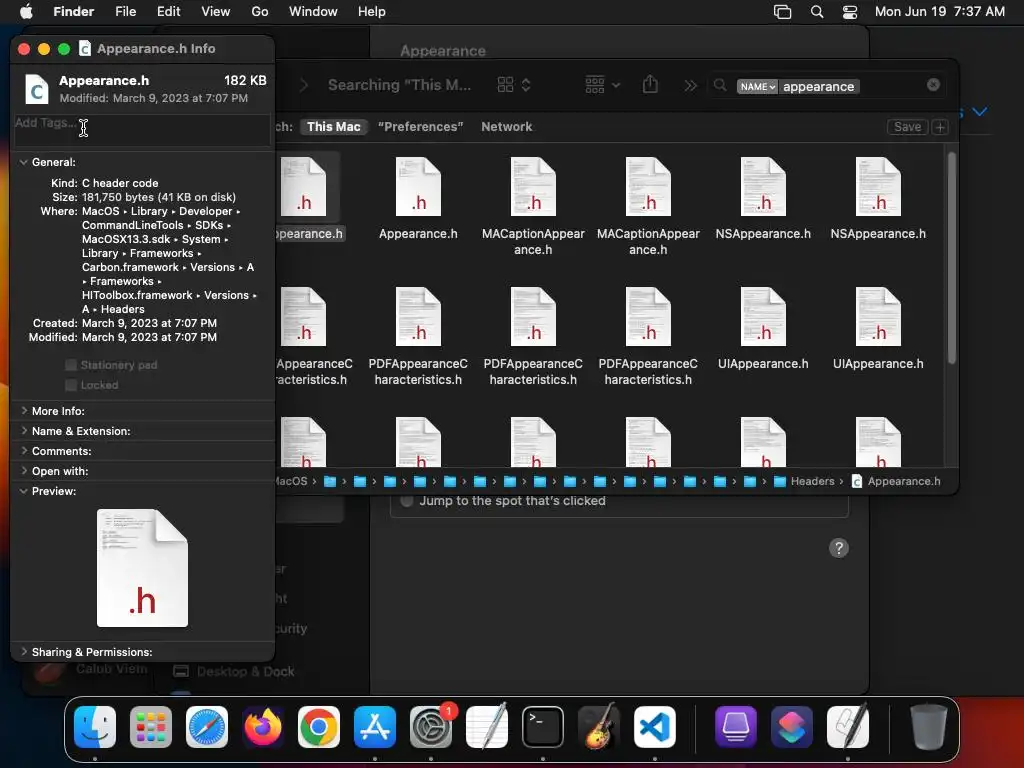Open the View menu

coord(216,12)
